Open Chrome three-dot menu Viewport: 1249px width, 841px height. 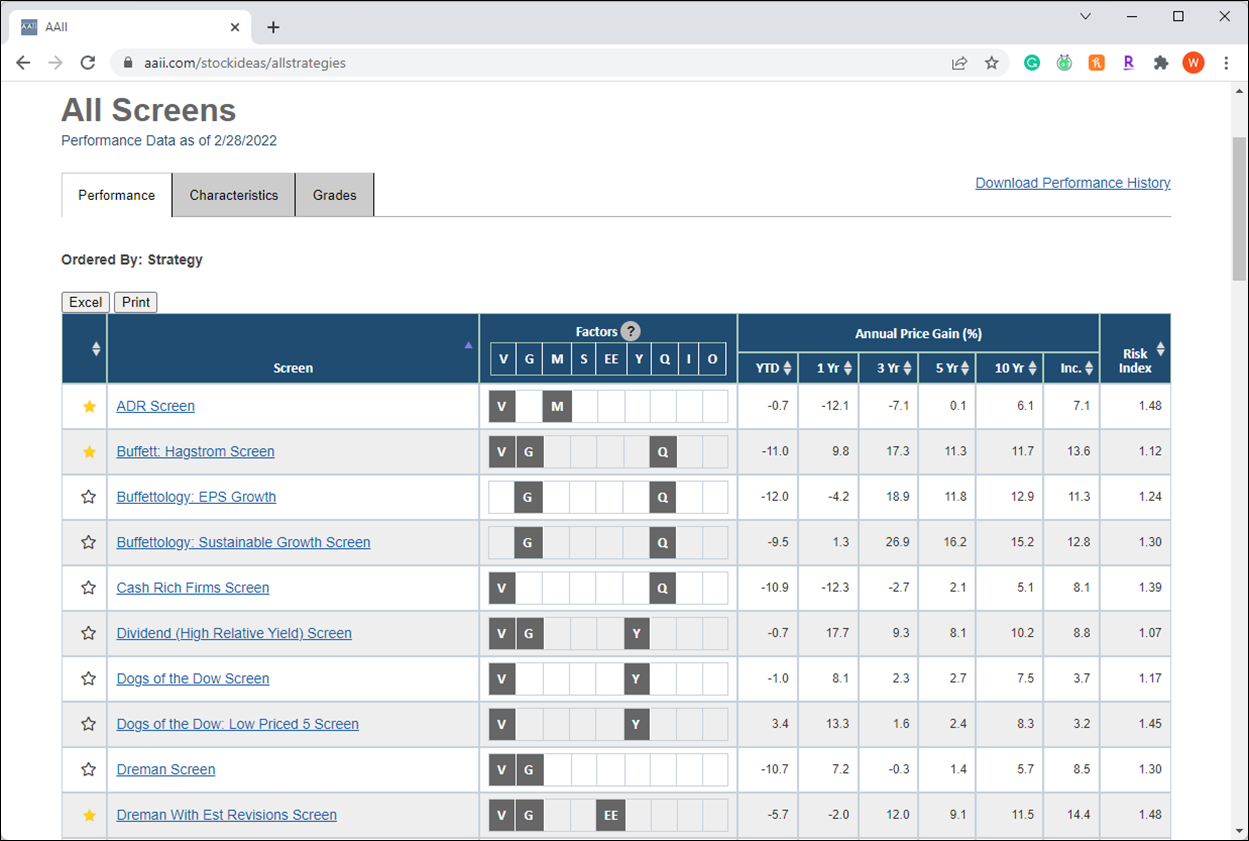[x=1226, y=62]
